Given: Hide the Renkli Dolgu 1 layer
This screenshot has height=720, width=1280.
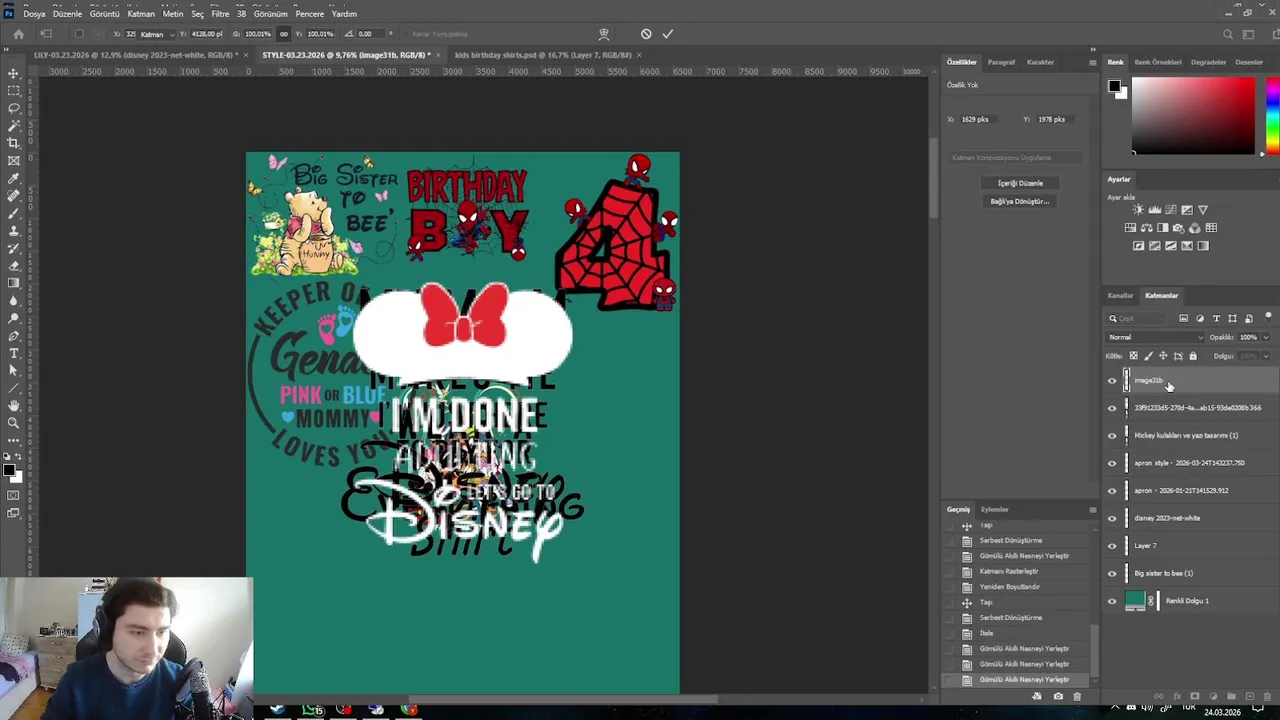Looking at the screenshot, I should pyautogui.click(x=1112, y=601).
